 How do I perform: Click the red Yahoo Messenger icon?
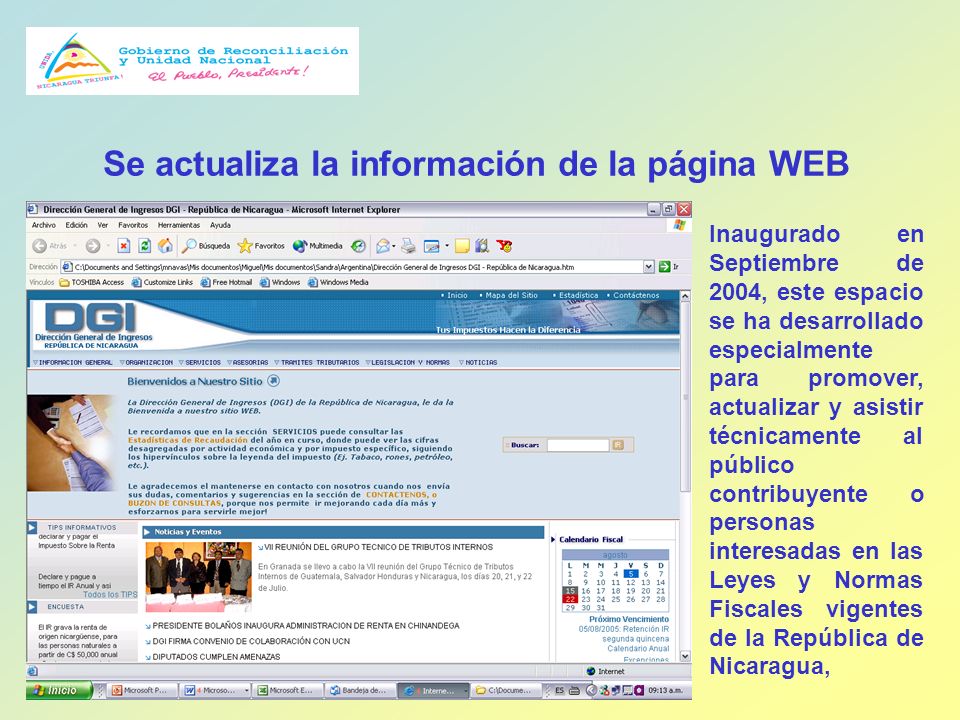pyautogui.click(x=504, y=246)
